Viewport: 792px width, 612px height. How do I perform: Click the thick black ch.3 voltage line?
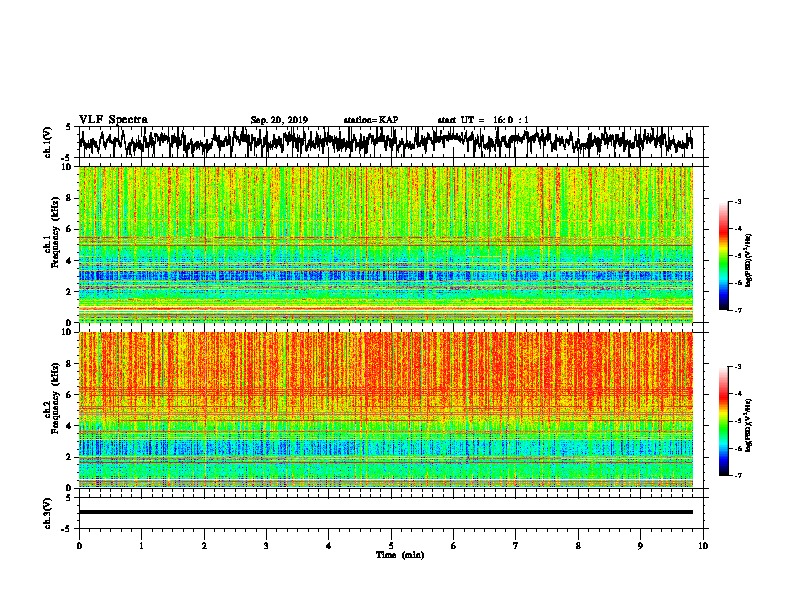[385, 512]
